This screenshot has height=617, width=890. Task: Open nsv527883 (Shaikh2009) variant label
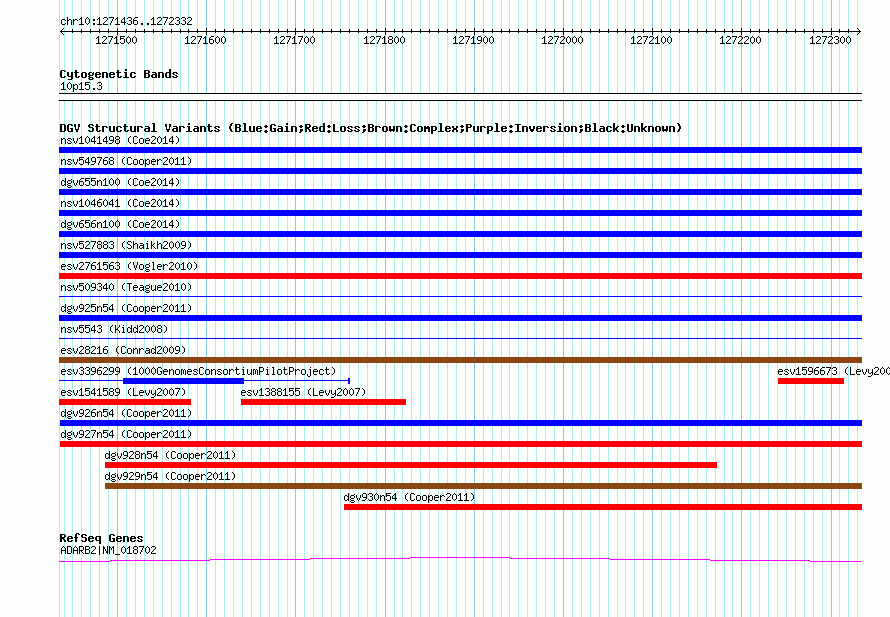126,245
